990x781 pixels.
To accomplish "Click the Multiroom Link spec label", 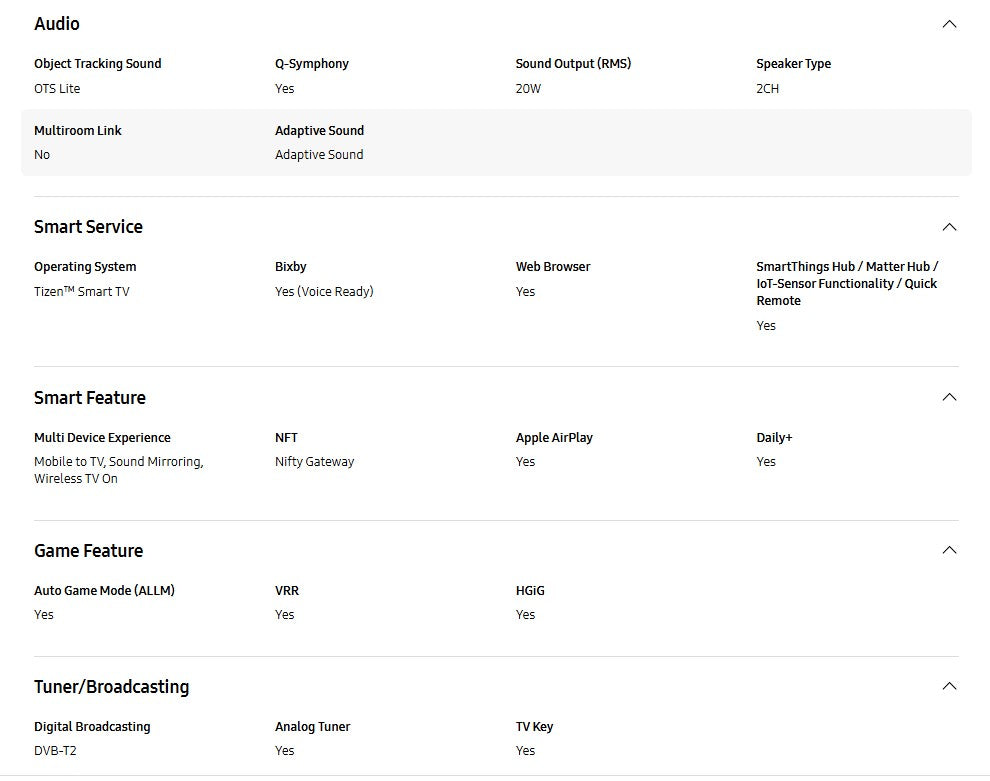I will point(77,131).
